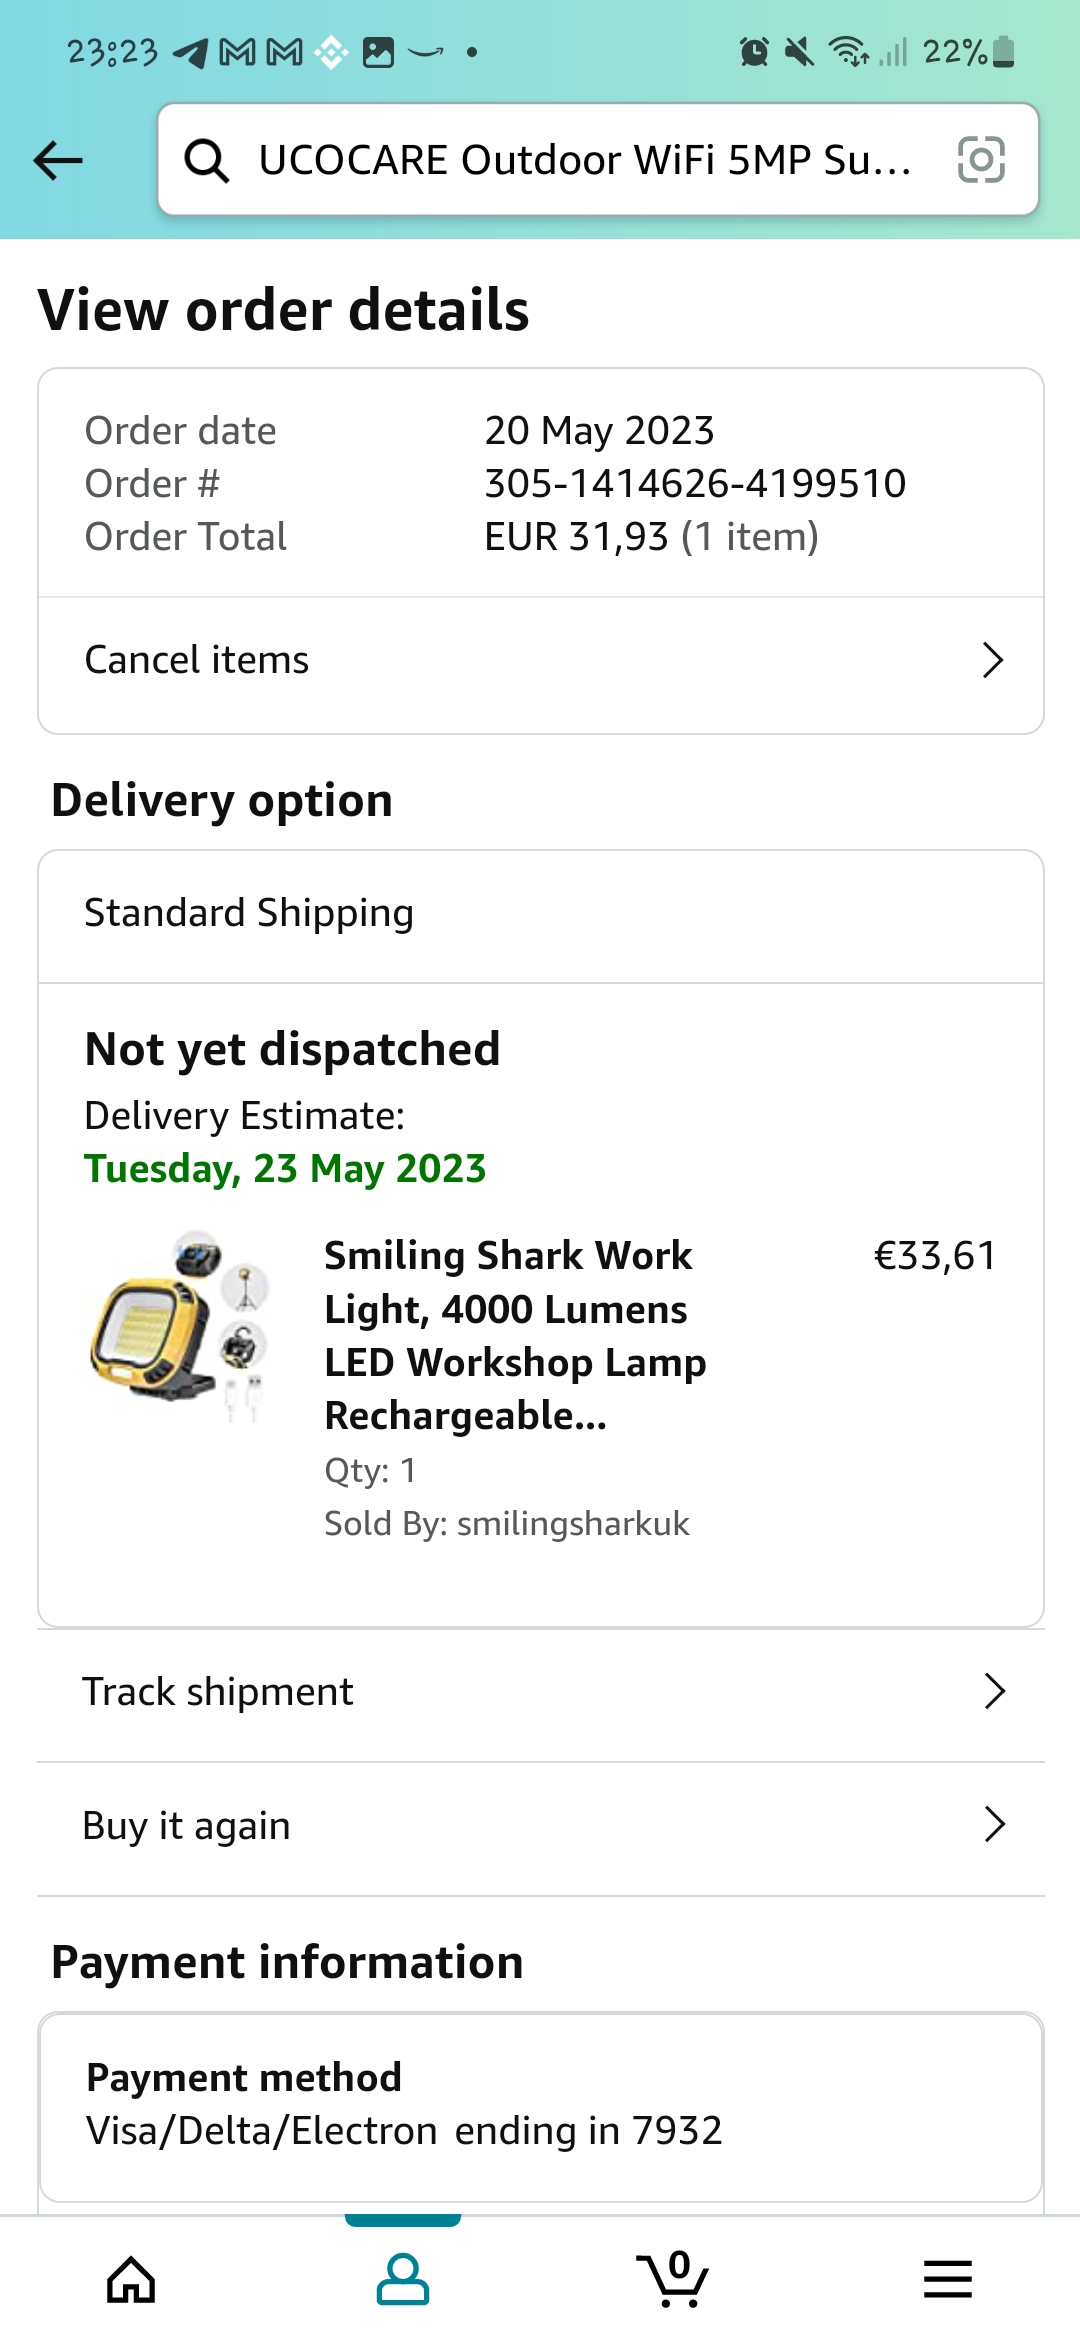Expand the Buy it again chevron
The height and width of the screenshot is (2340, 1080).
click(x=993, y=1825)
